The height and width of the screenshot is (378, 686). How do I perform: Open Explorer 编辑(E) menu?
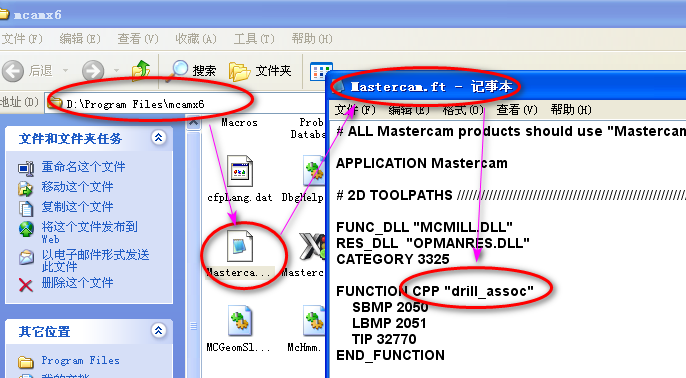point(80,39)
